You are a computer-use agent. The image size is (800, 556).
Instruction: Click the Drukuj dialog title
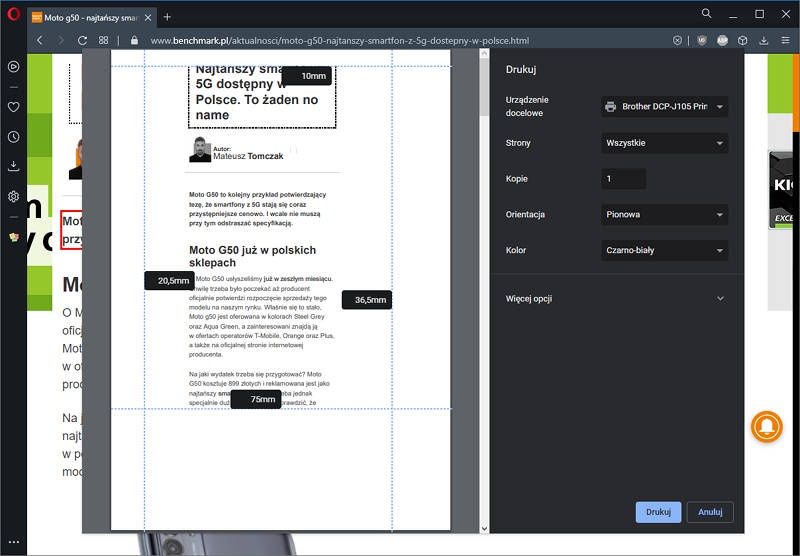click(521, 69)
